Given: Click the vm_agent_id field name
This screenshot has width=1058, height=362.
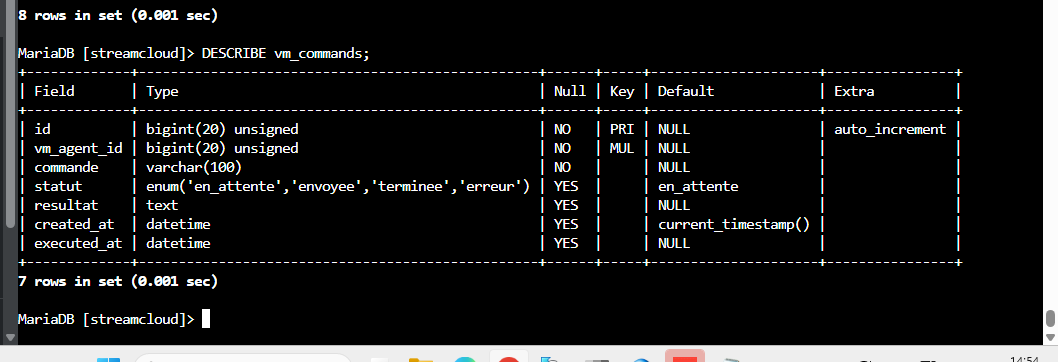Looking at the screenshot, I should 78,148.
